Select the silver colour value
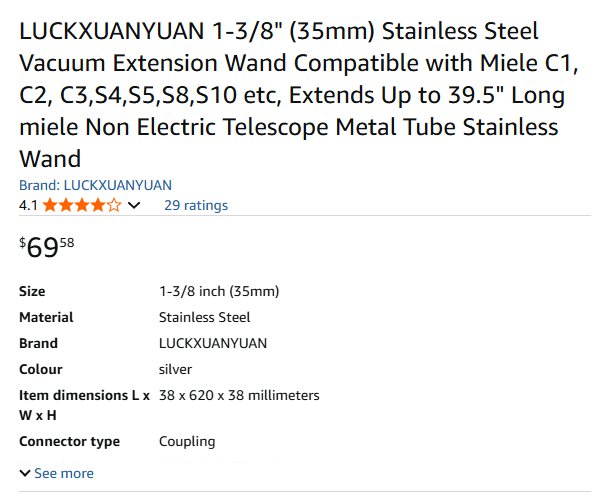Viewport: 608px width, 499px height. 176,370
